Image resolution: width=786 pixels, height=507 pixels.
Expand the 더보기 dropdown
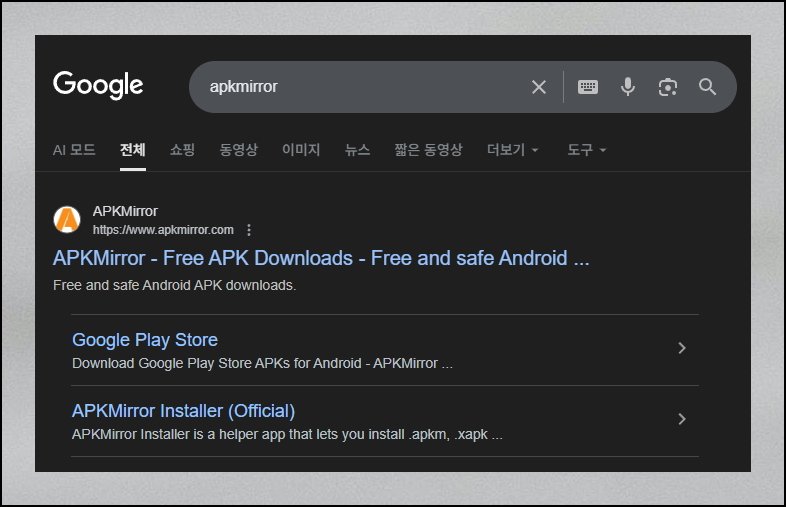(512, 150)
